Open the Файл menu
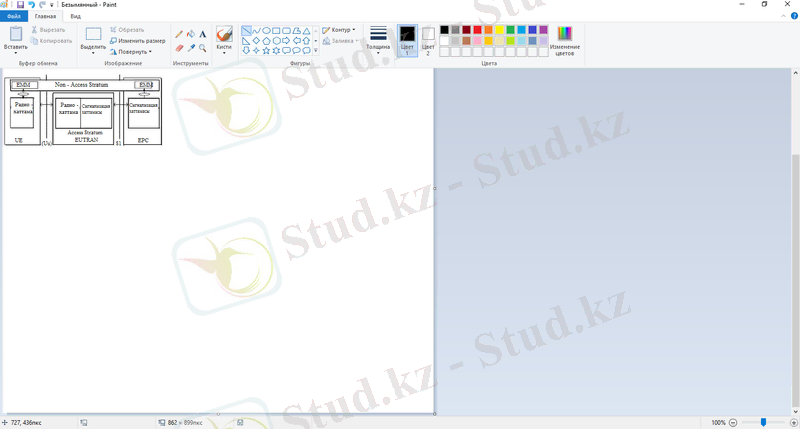The image size is (800, 429). (14, 16)
